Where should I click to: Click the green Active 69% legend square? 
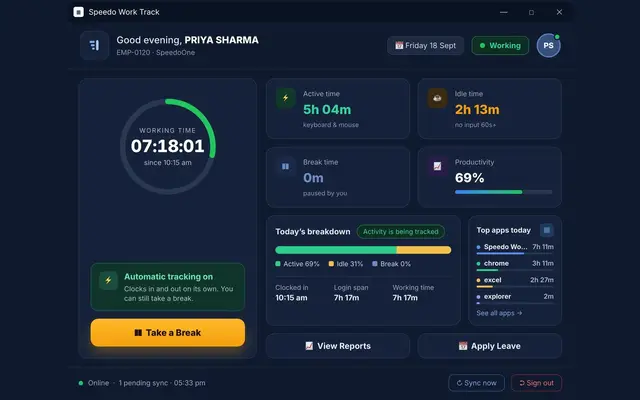coord(278,264)
